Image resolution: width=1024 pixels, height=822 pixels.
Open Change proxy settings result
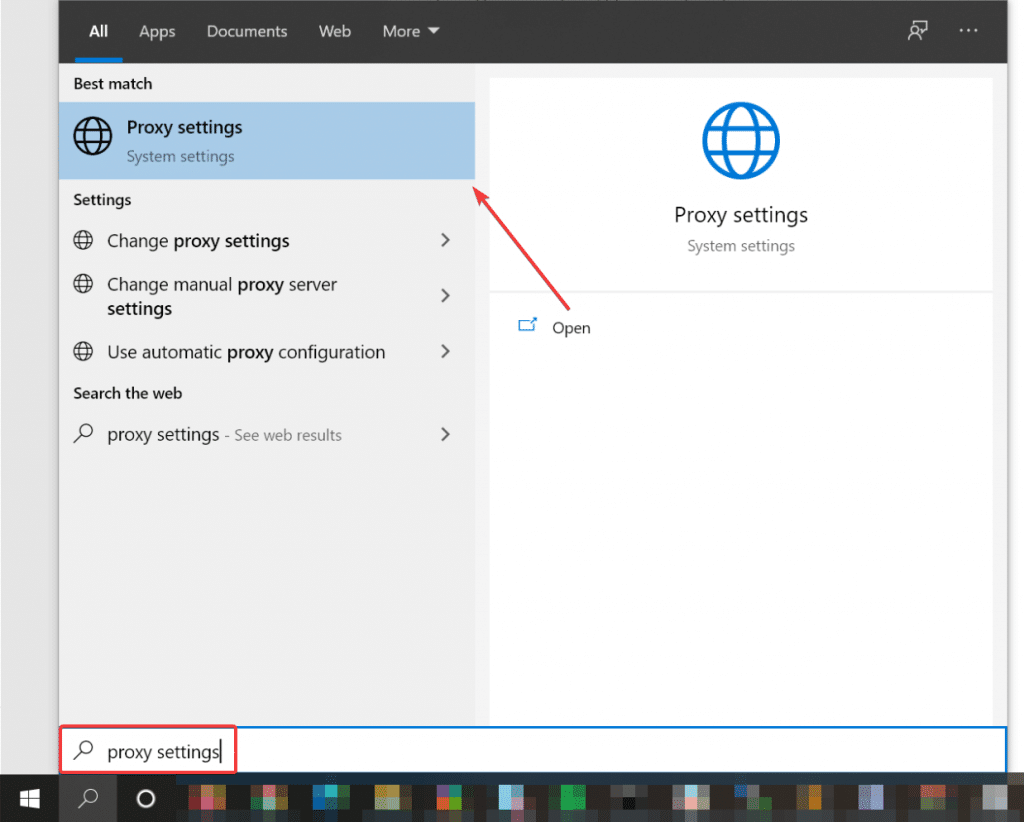coord(197,240)
